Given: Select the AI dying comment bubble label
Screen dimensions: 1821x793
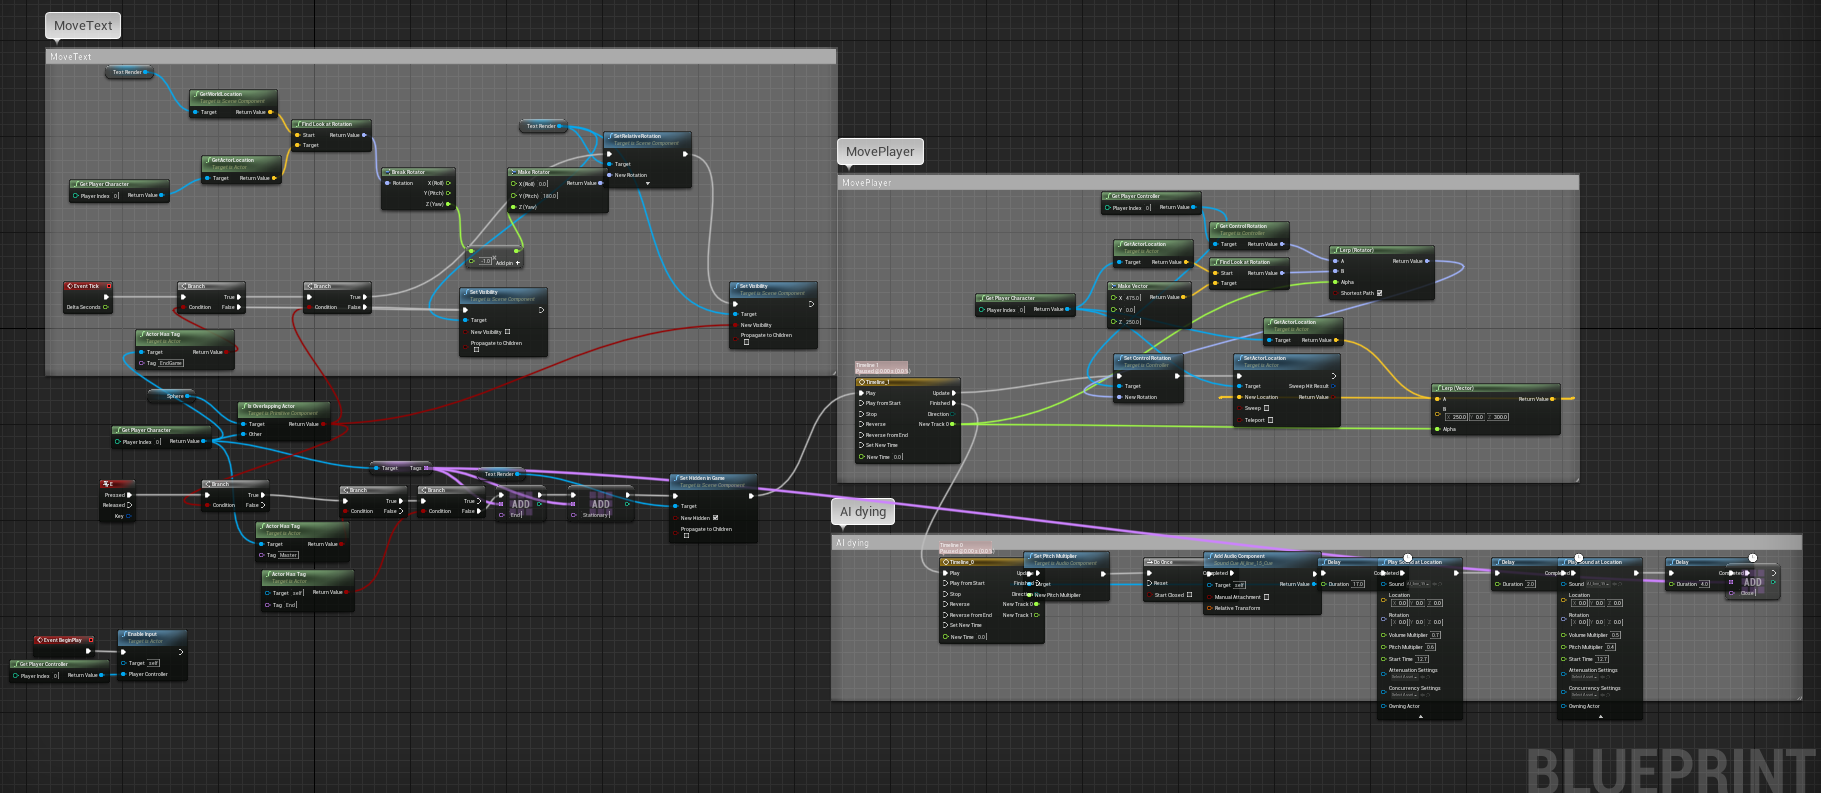Looking at the screenshot, I should pyautogui.click(x=862, y=512).
